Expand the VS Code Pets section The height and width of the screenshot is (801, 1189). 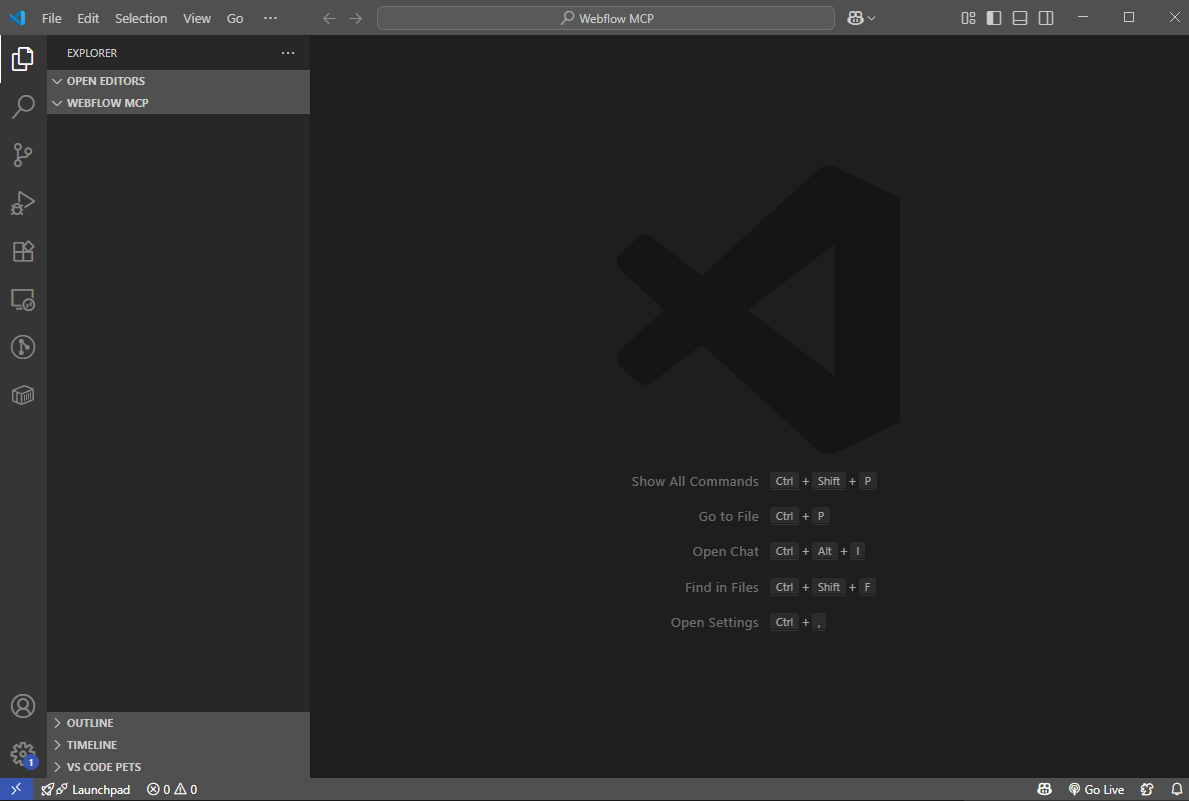pyautogui.click(x=178, y=767)
